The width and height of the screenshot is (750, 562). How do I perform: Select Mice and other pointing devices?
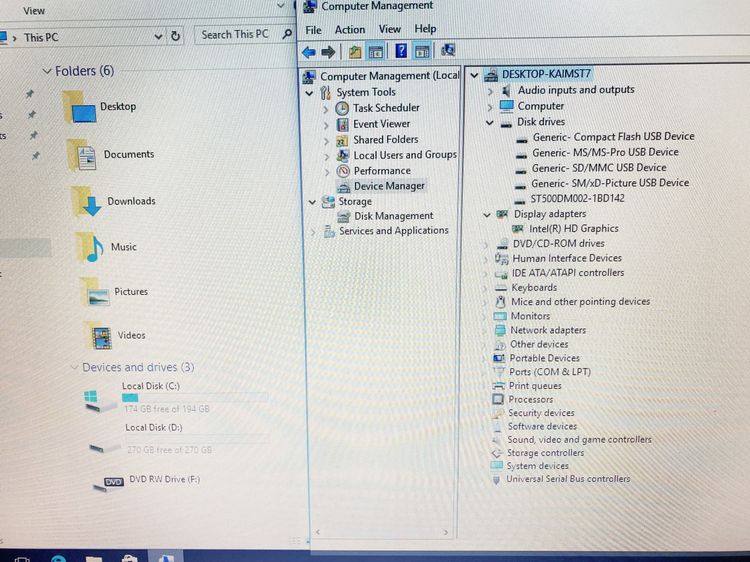(x=580, y=302)
